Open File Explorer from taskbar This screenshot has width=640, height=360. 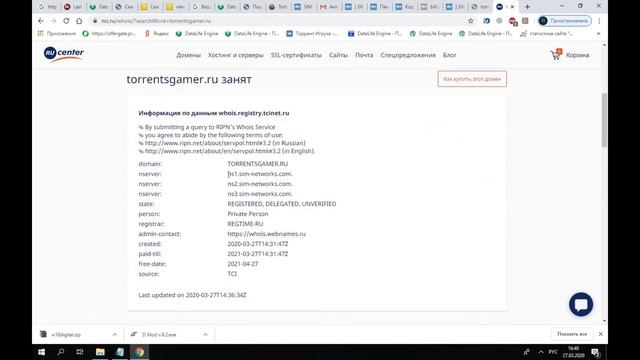pyautogui.click(x=100, y=352)
